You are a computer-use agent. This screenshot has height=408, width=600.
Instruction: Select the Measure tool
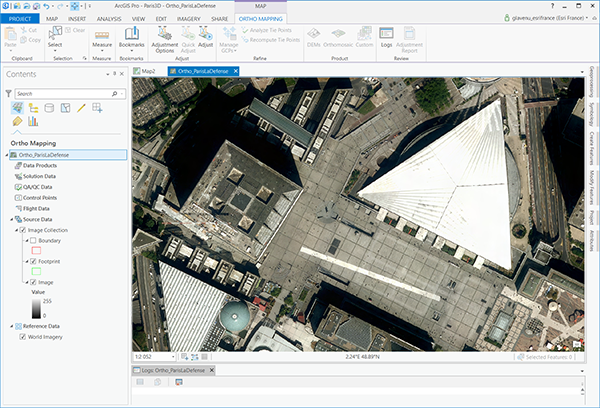pos(102,41)
